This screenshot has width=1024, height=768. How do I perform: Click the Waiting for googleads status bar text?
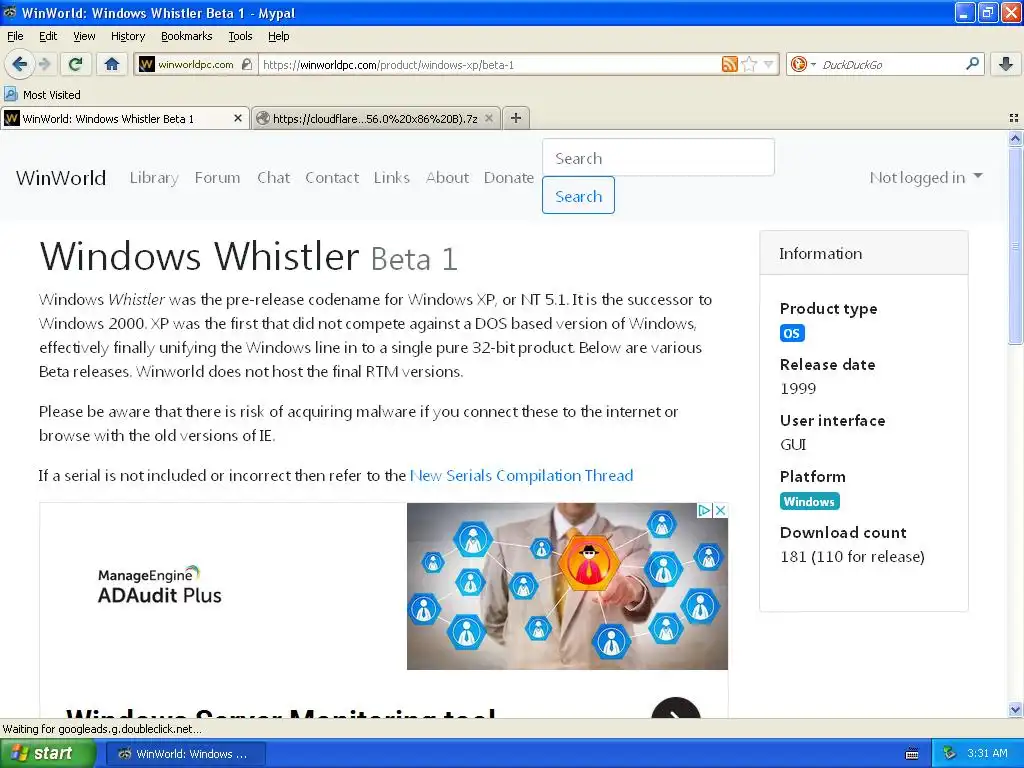coord(102,729)
